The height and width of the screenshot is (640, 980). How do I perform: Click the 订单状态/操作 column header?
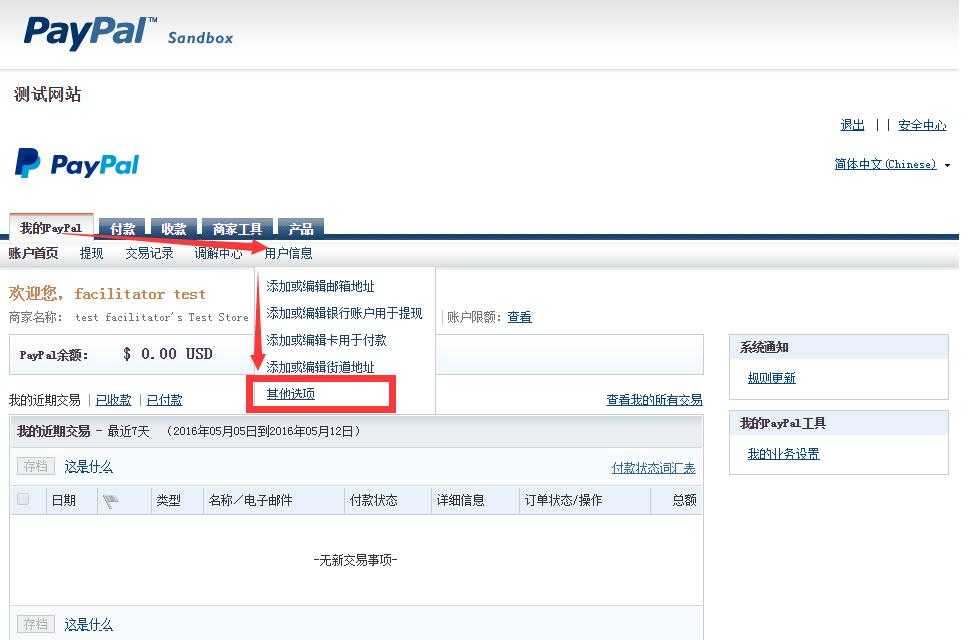(x=563, y=501)
